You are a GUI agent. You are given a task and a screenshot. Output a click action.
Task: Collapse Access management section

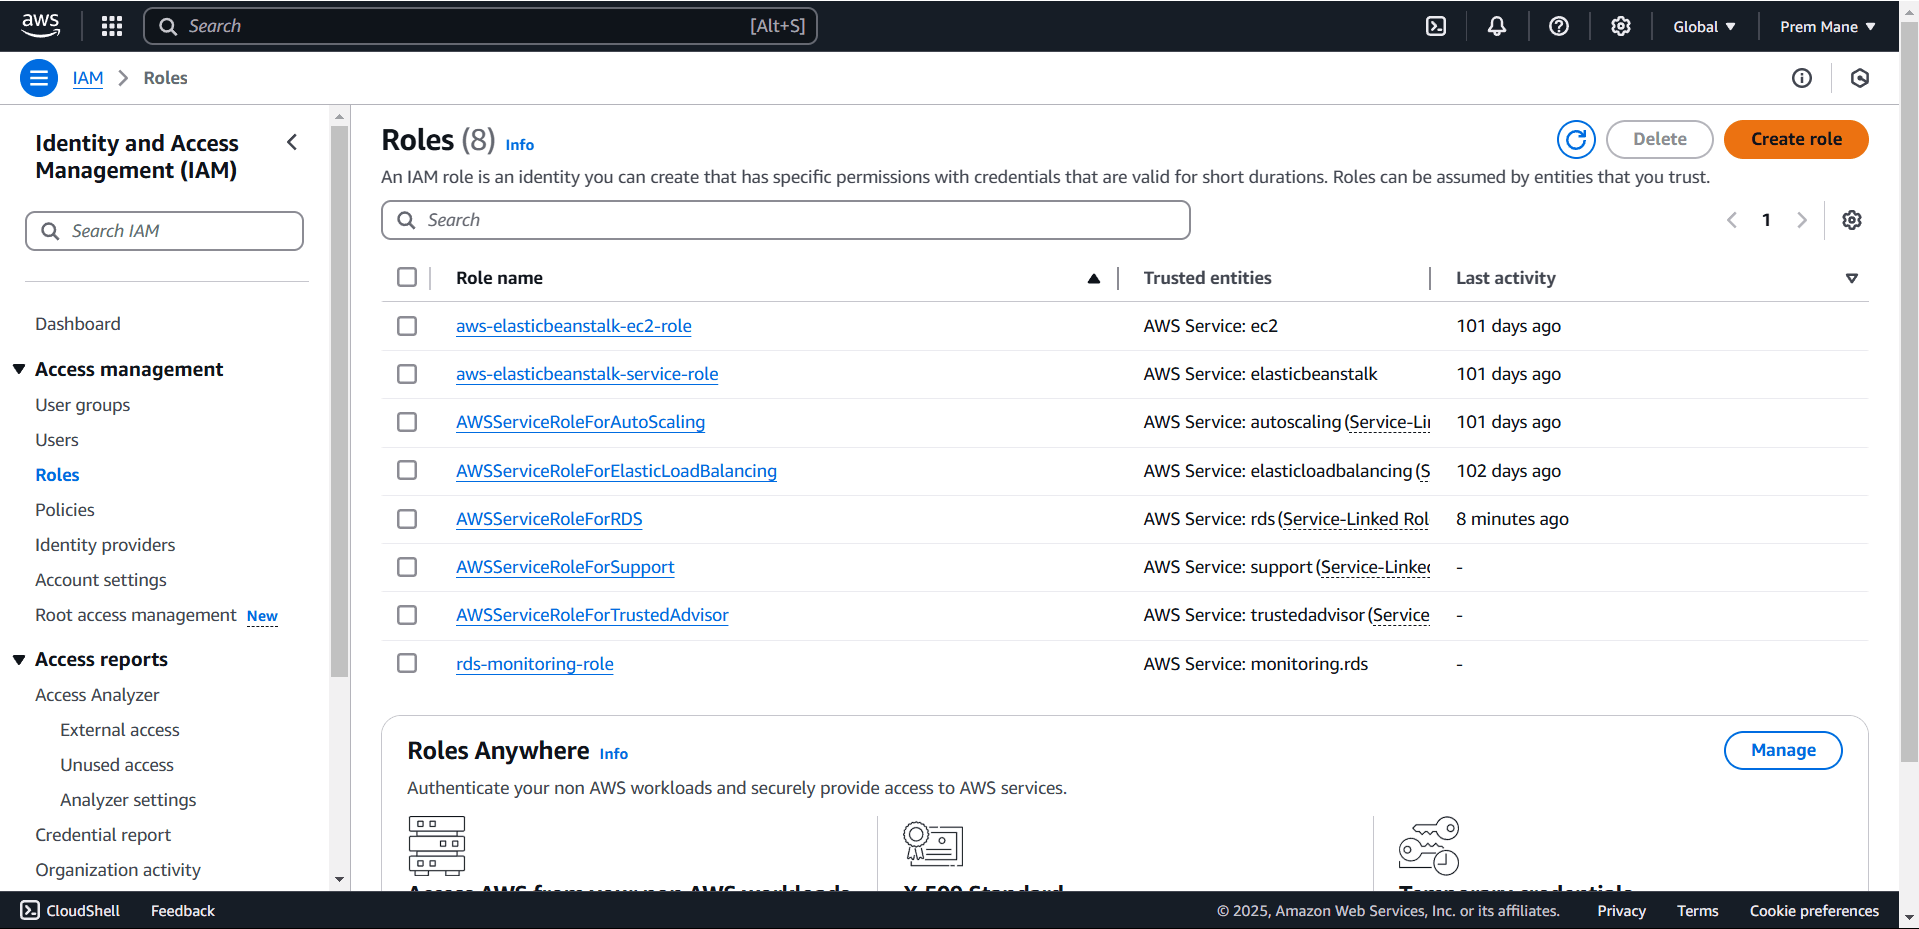point(19,369)
